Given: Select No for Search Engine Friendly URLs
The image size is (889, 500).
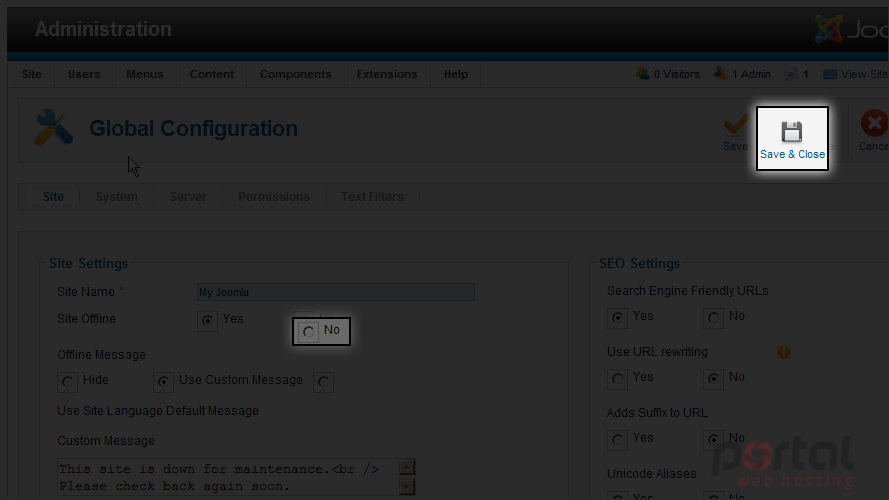Looking at the screenshot, I should pyautogui.click(x=713, y=318).
